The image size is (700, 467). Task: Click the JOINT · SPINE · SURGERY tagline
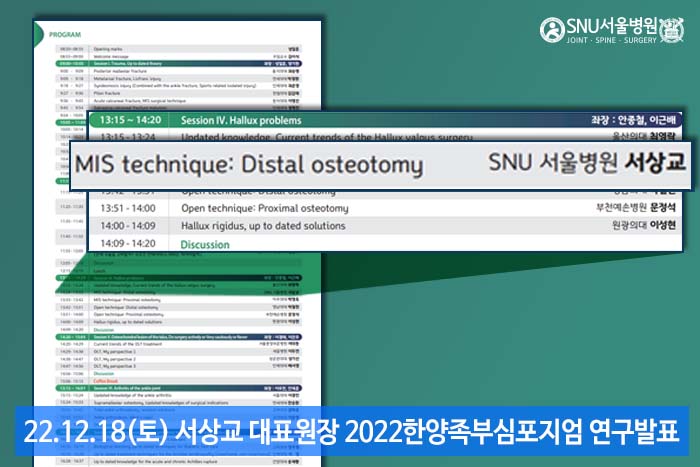coord(612,40)
